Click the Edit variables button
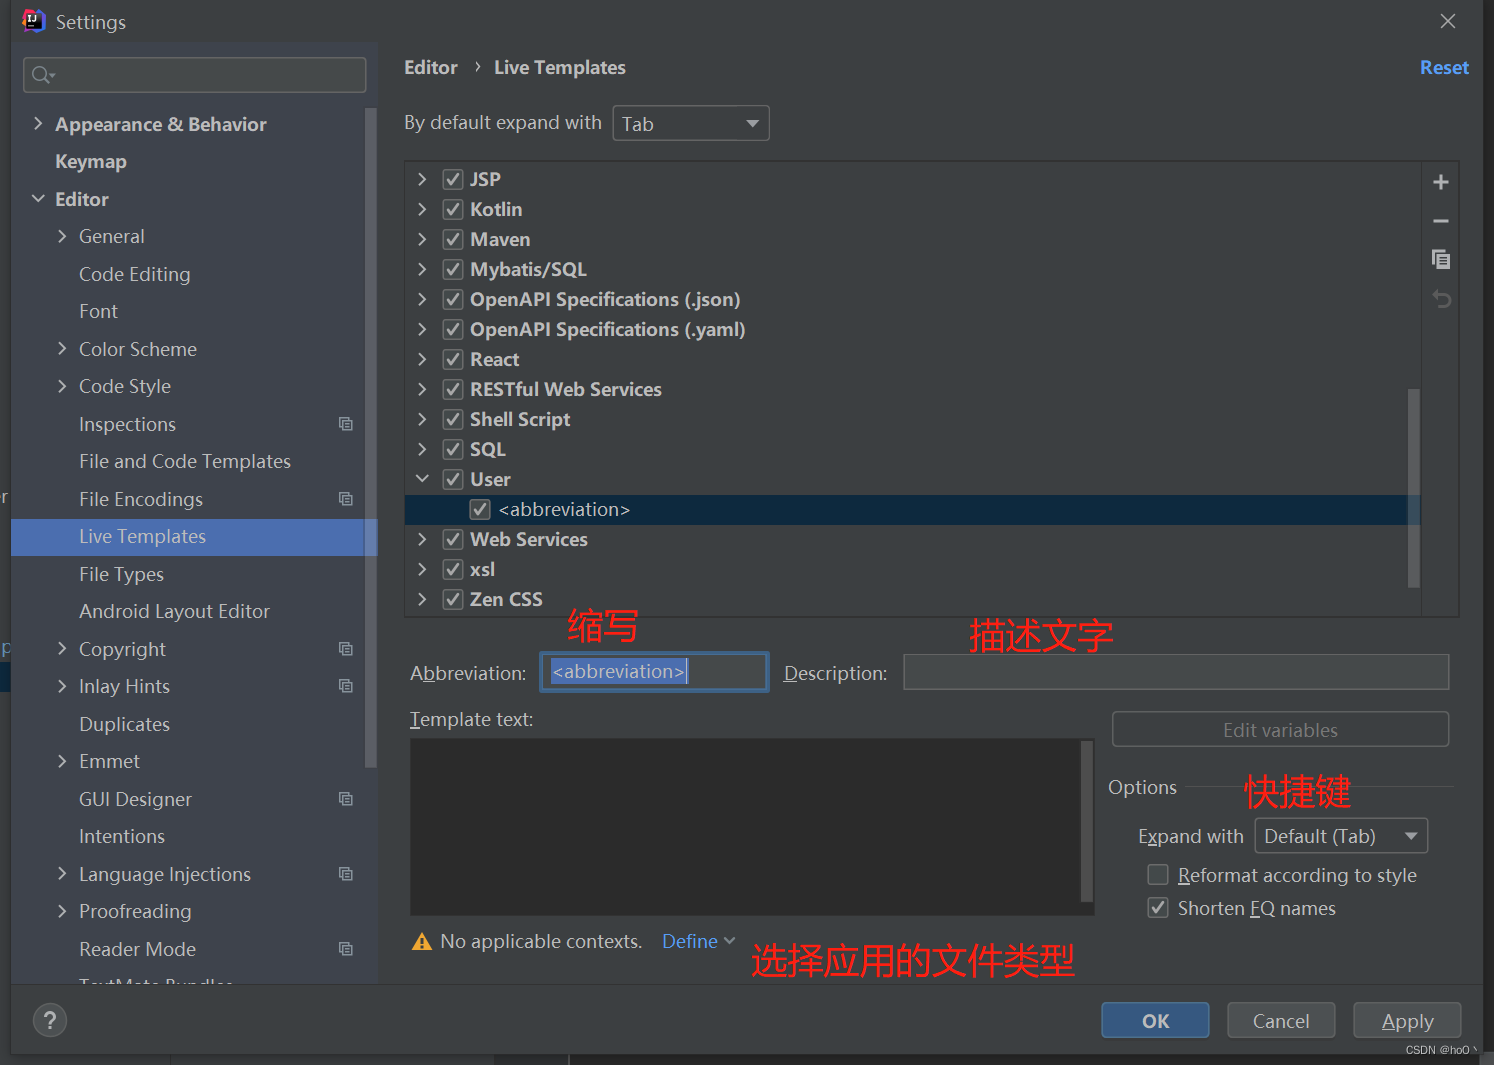 coord(1280,729)
